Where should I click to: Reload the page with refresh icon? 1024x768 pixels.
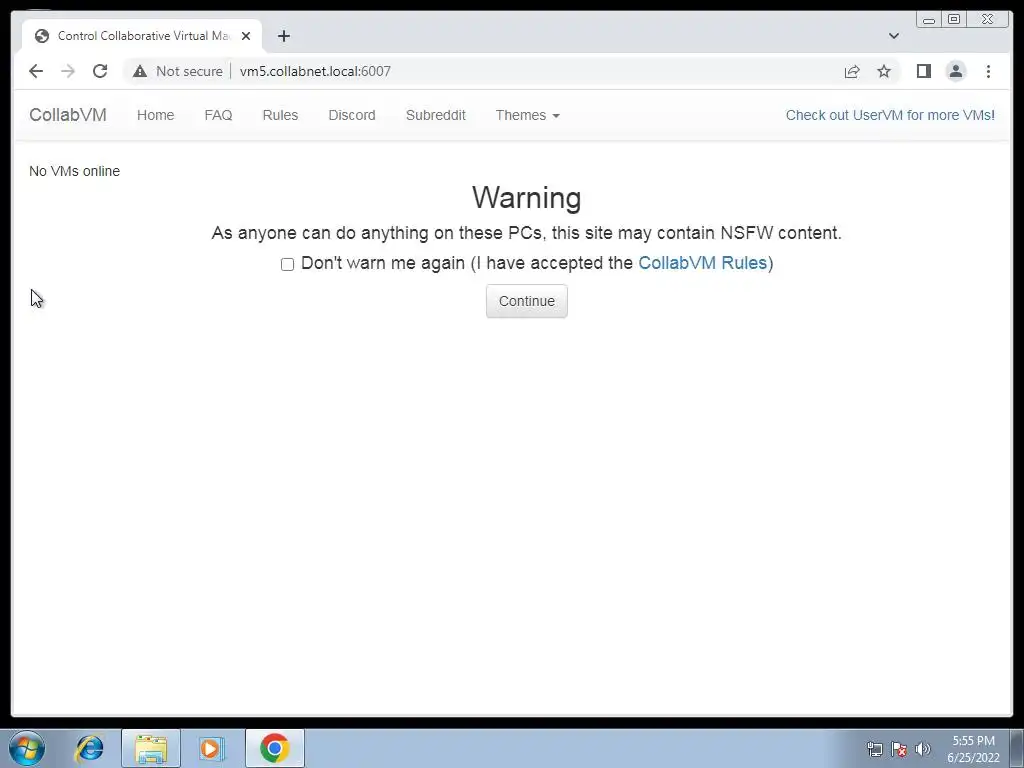100,71
